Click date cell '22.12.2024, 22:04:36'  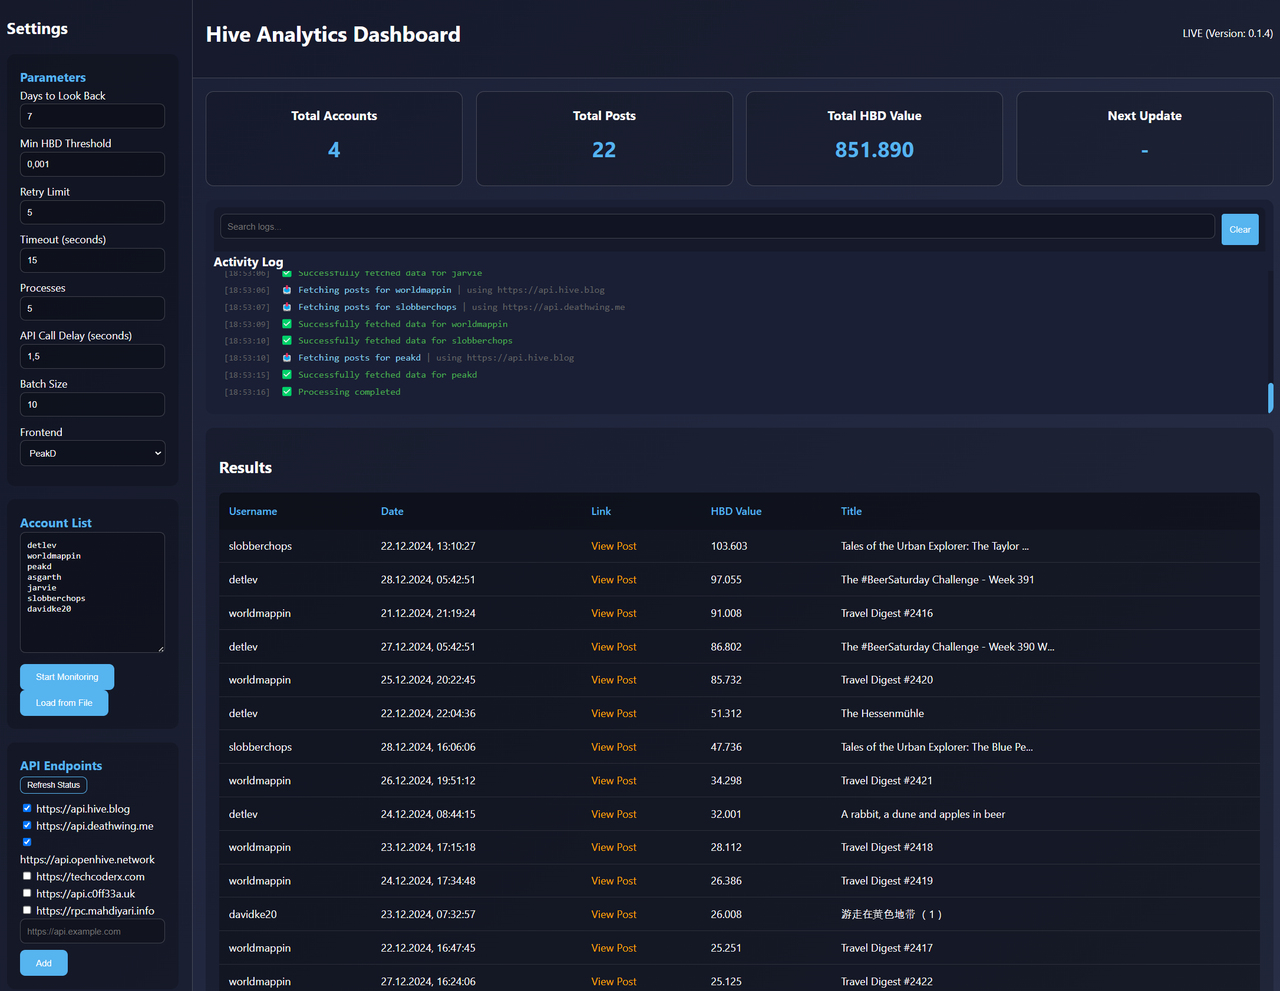(428, 714)
